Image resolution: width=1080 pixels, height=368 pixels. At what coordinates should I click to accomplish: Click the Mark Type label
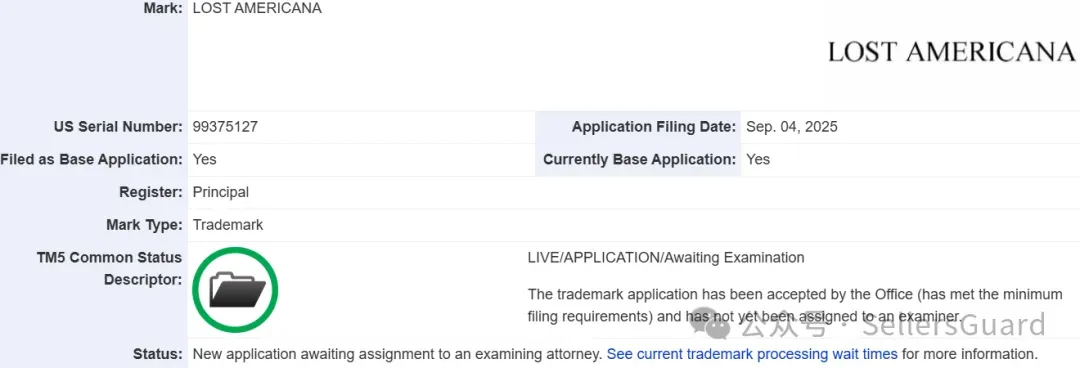pyautogui.click(x=145, y=225)
